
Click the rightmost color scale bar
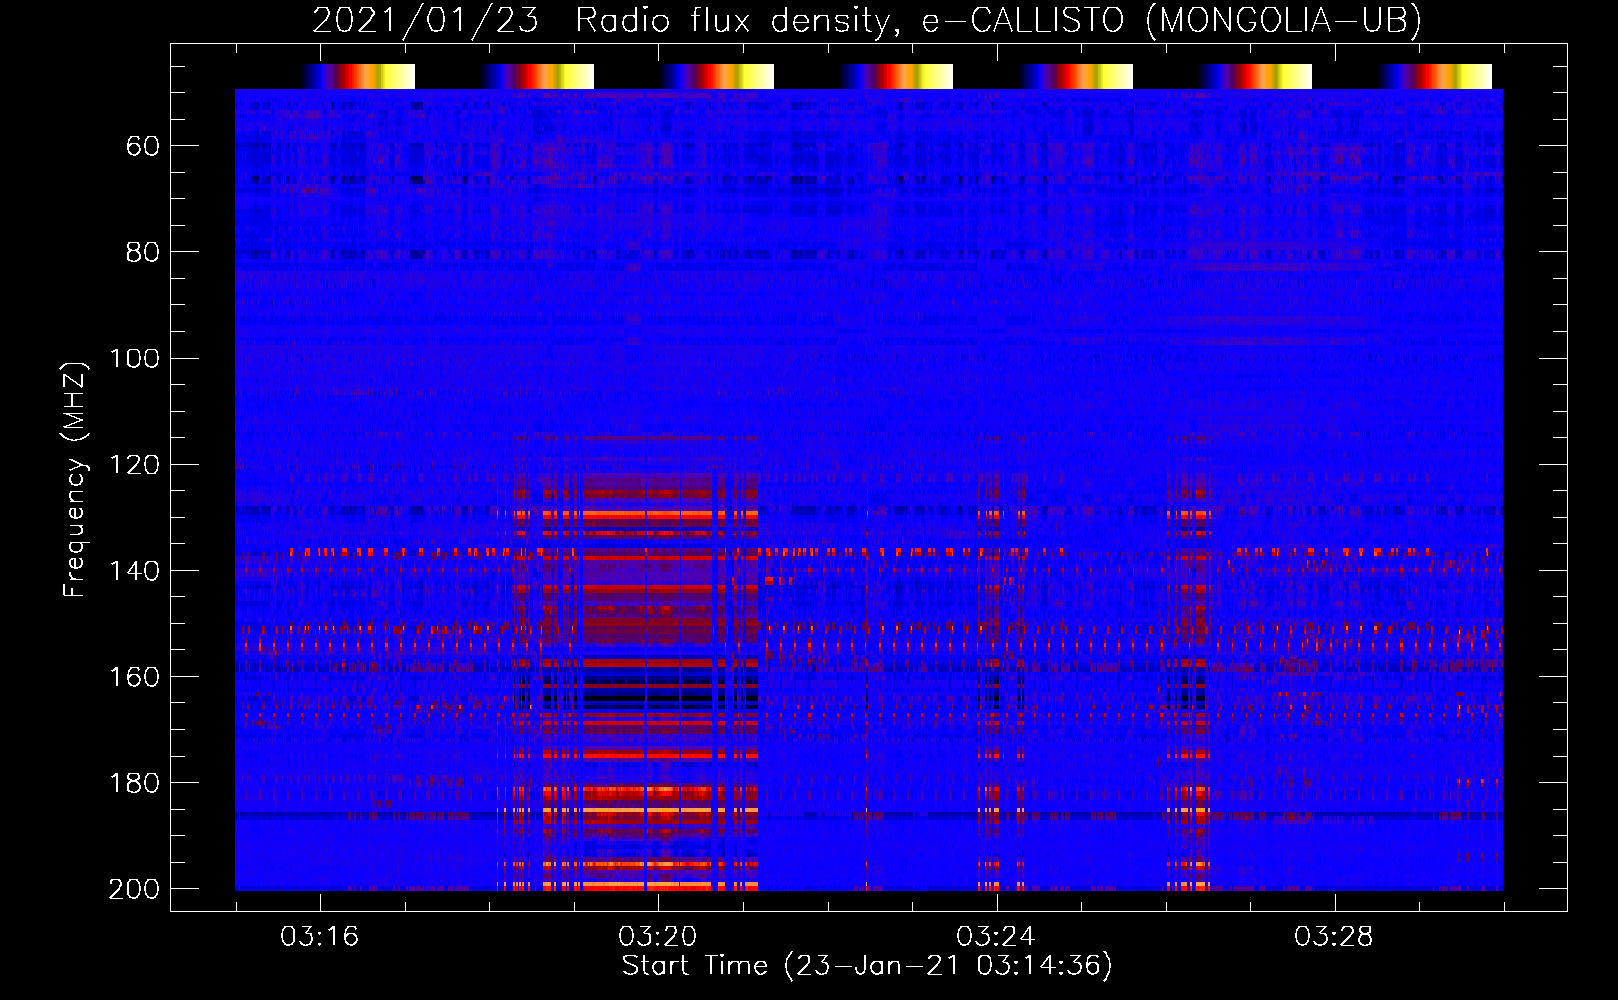(x=1436, y=77)
